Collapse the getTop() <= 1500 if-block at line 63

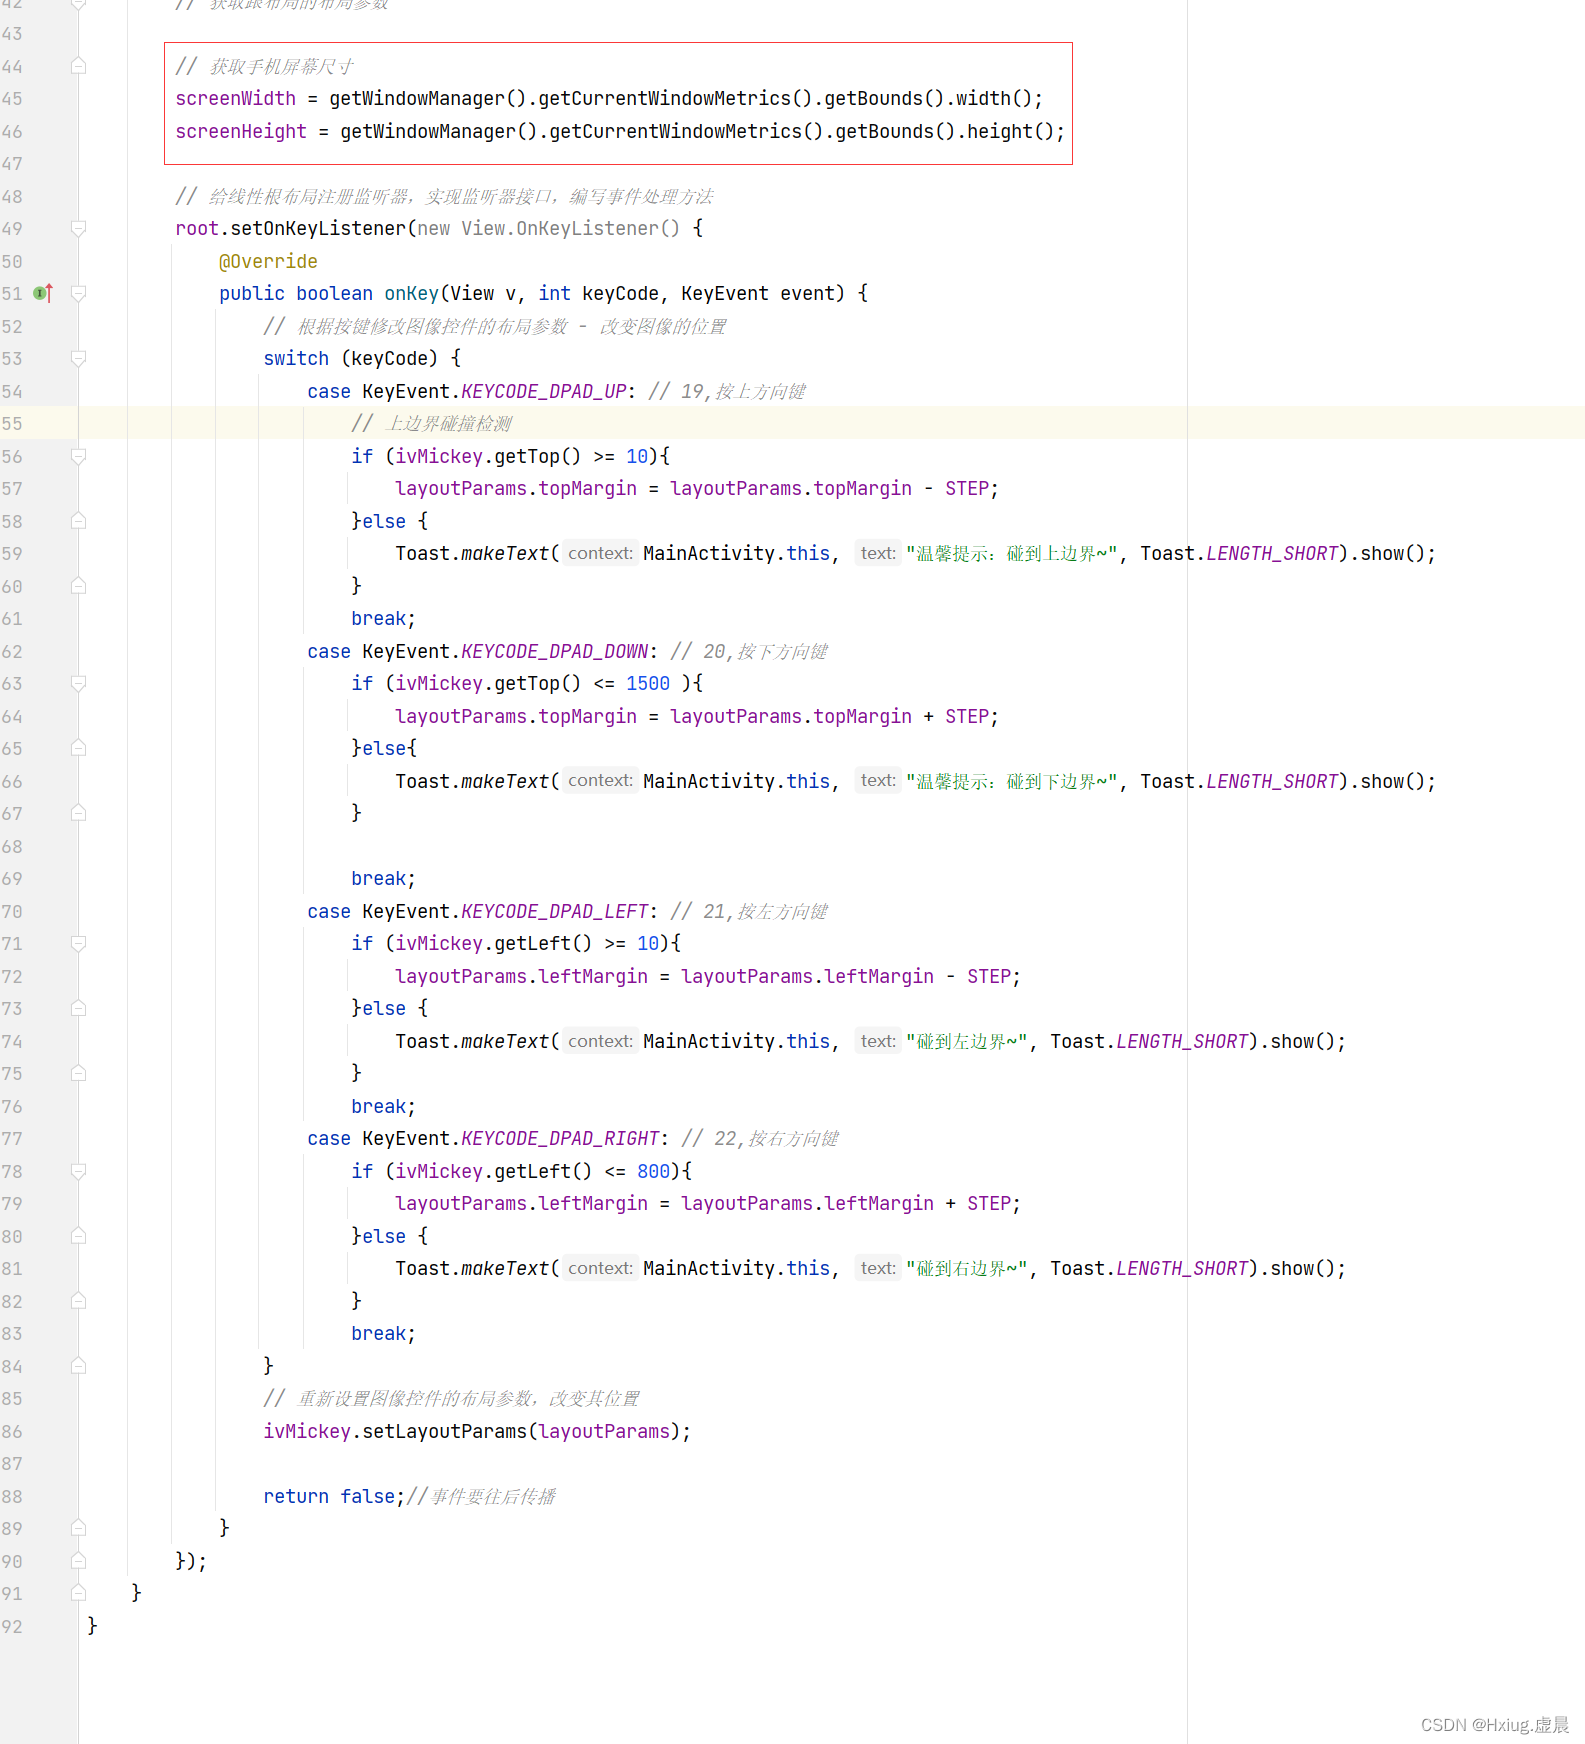pos(78,683)
